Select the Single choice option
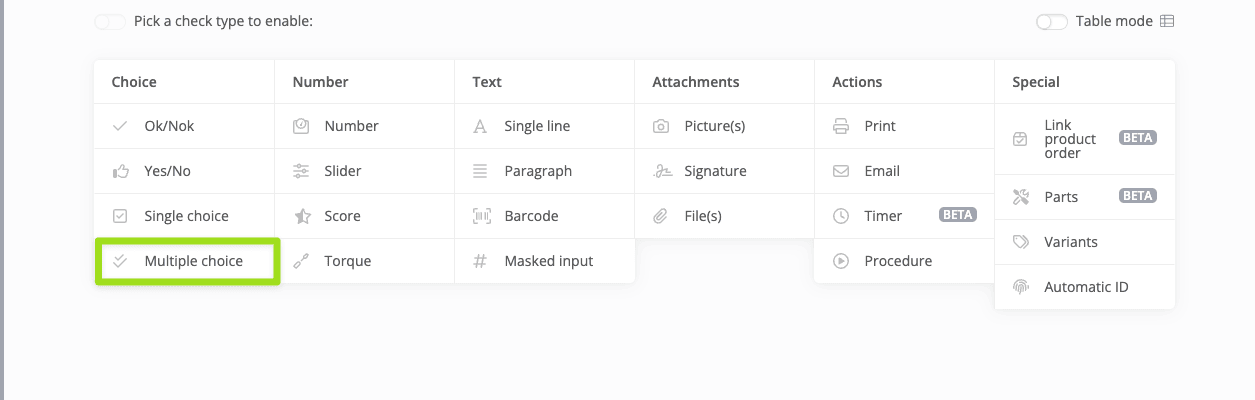The image size is (1255, 400). [x=186, y=216]
